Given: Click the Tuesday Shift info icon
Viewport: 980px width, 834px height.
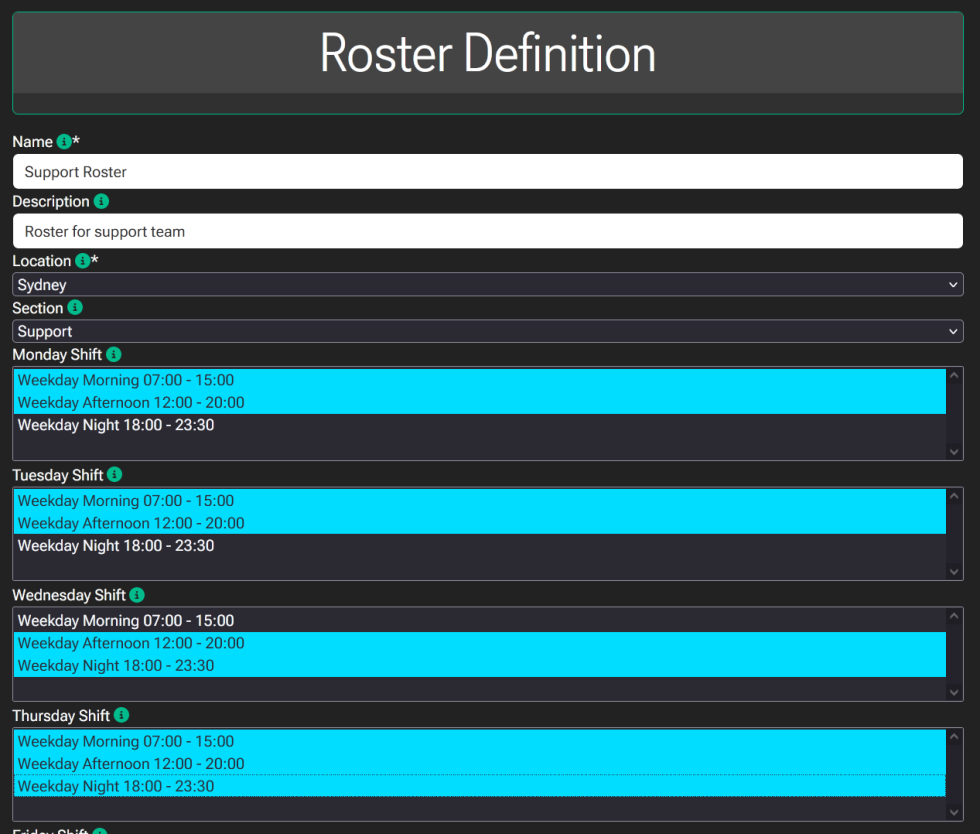Looking at the screenshot, I should point(113,474).
